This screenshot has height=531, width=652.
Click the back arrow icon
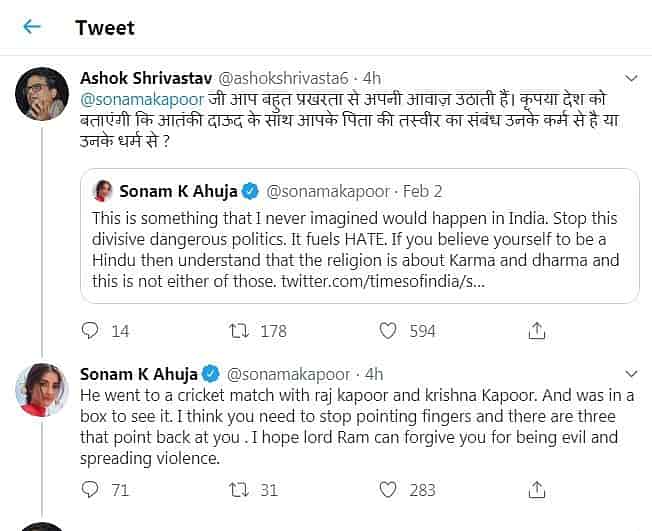point(32,27)
